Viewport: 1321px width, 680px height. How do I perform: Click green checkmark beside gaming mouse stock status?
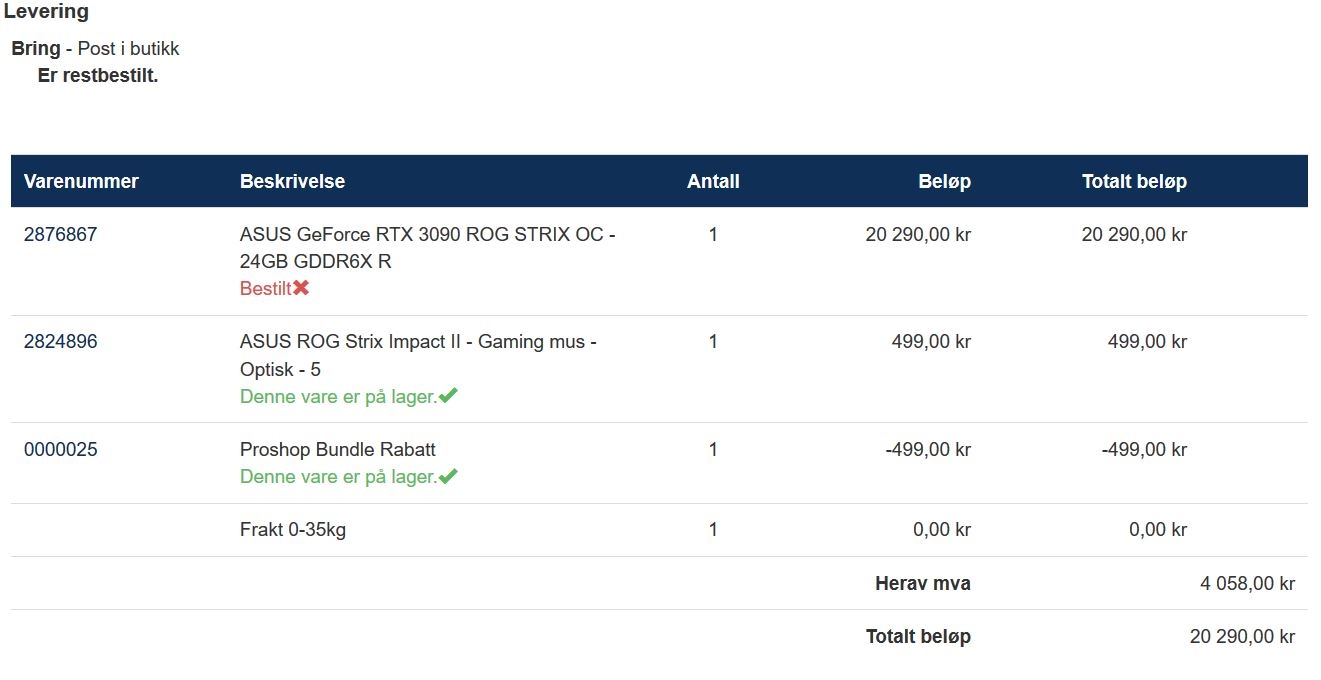click(448, 396)
